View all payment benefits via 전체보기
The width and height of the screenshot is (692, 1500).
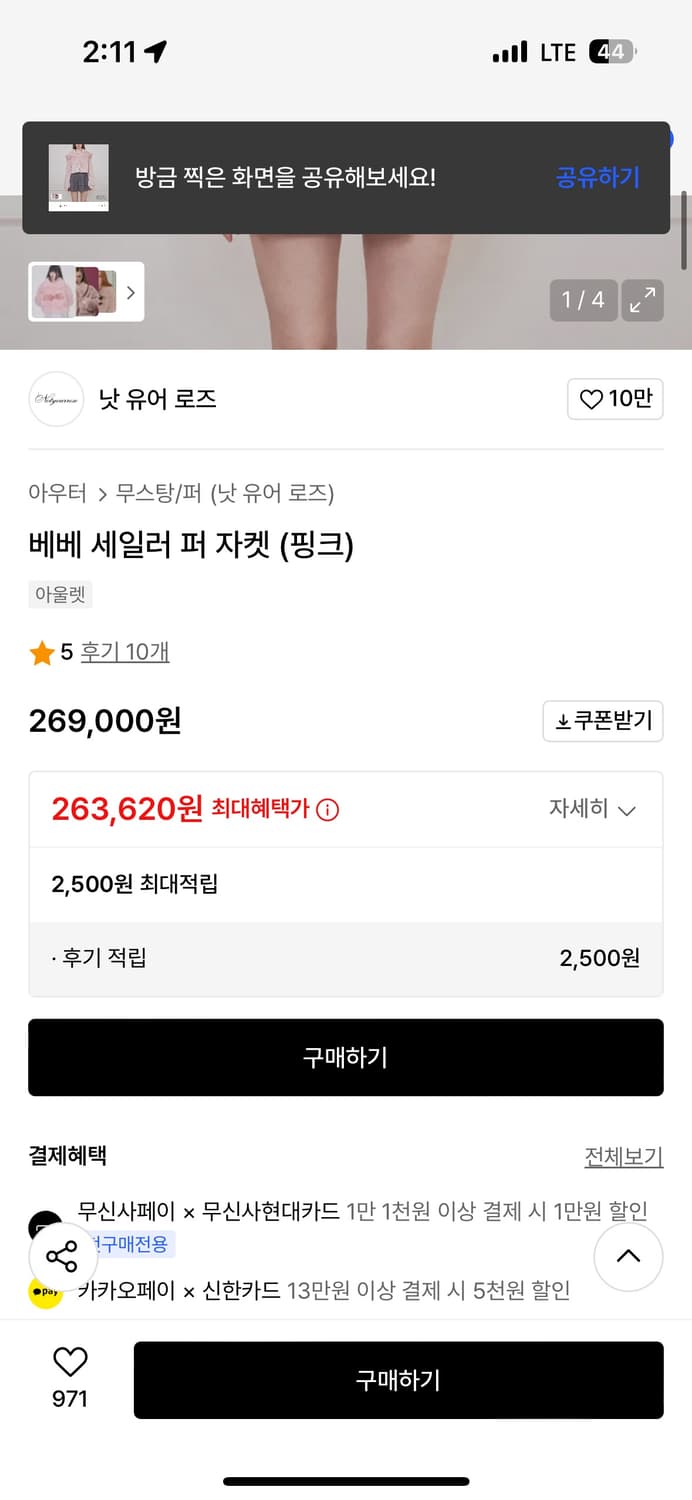624,1156
